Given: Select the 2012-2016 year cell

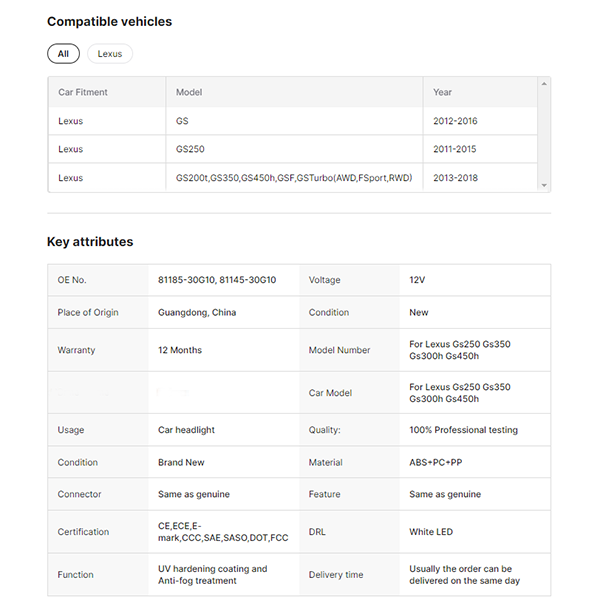Looking at the screenshot, I should point(455,121).
